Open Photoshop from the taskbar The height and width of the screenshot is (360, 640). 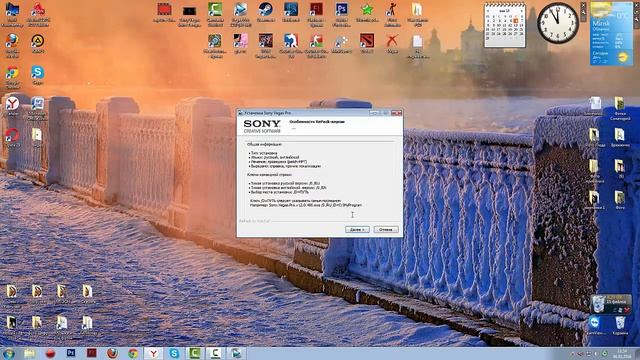[x=71, y=353]
